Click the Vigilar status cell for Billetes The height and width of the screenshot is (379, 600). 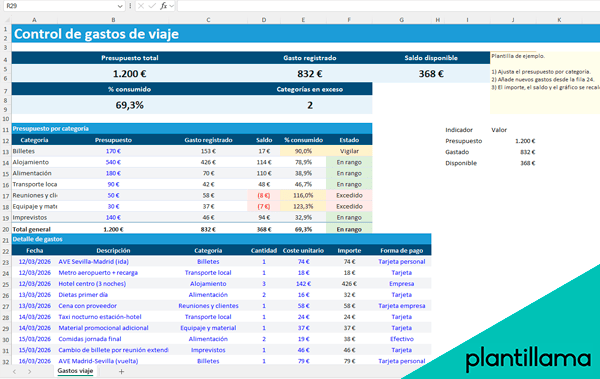pyautogui.click(x=349, y=151)
